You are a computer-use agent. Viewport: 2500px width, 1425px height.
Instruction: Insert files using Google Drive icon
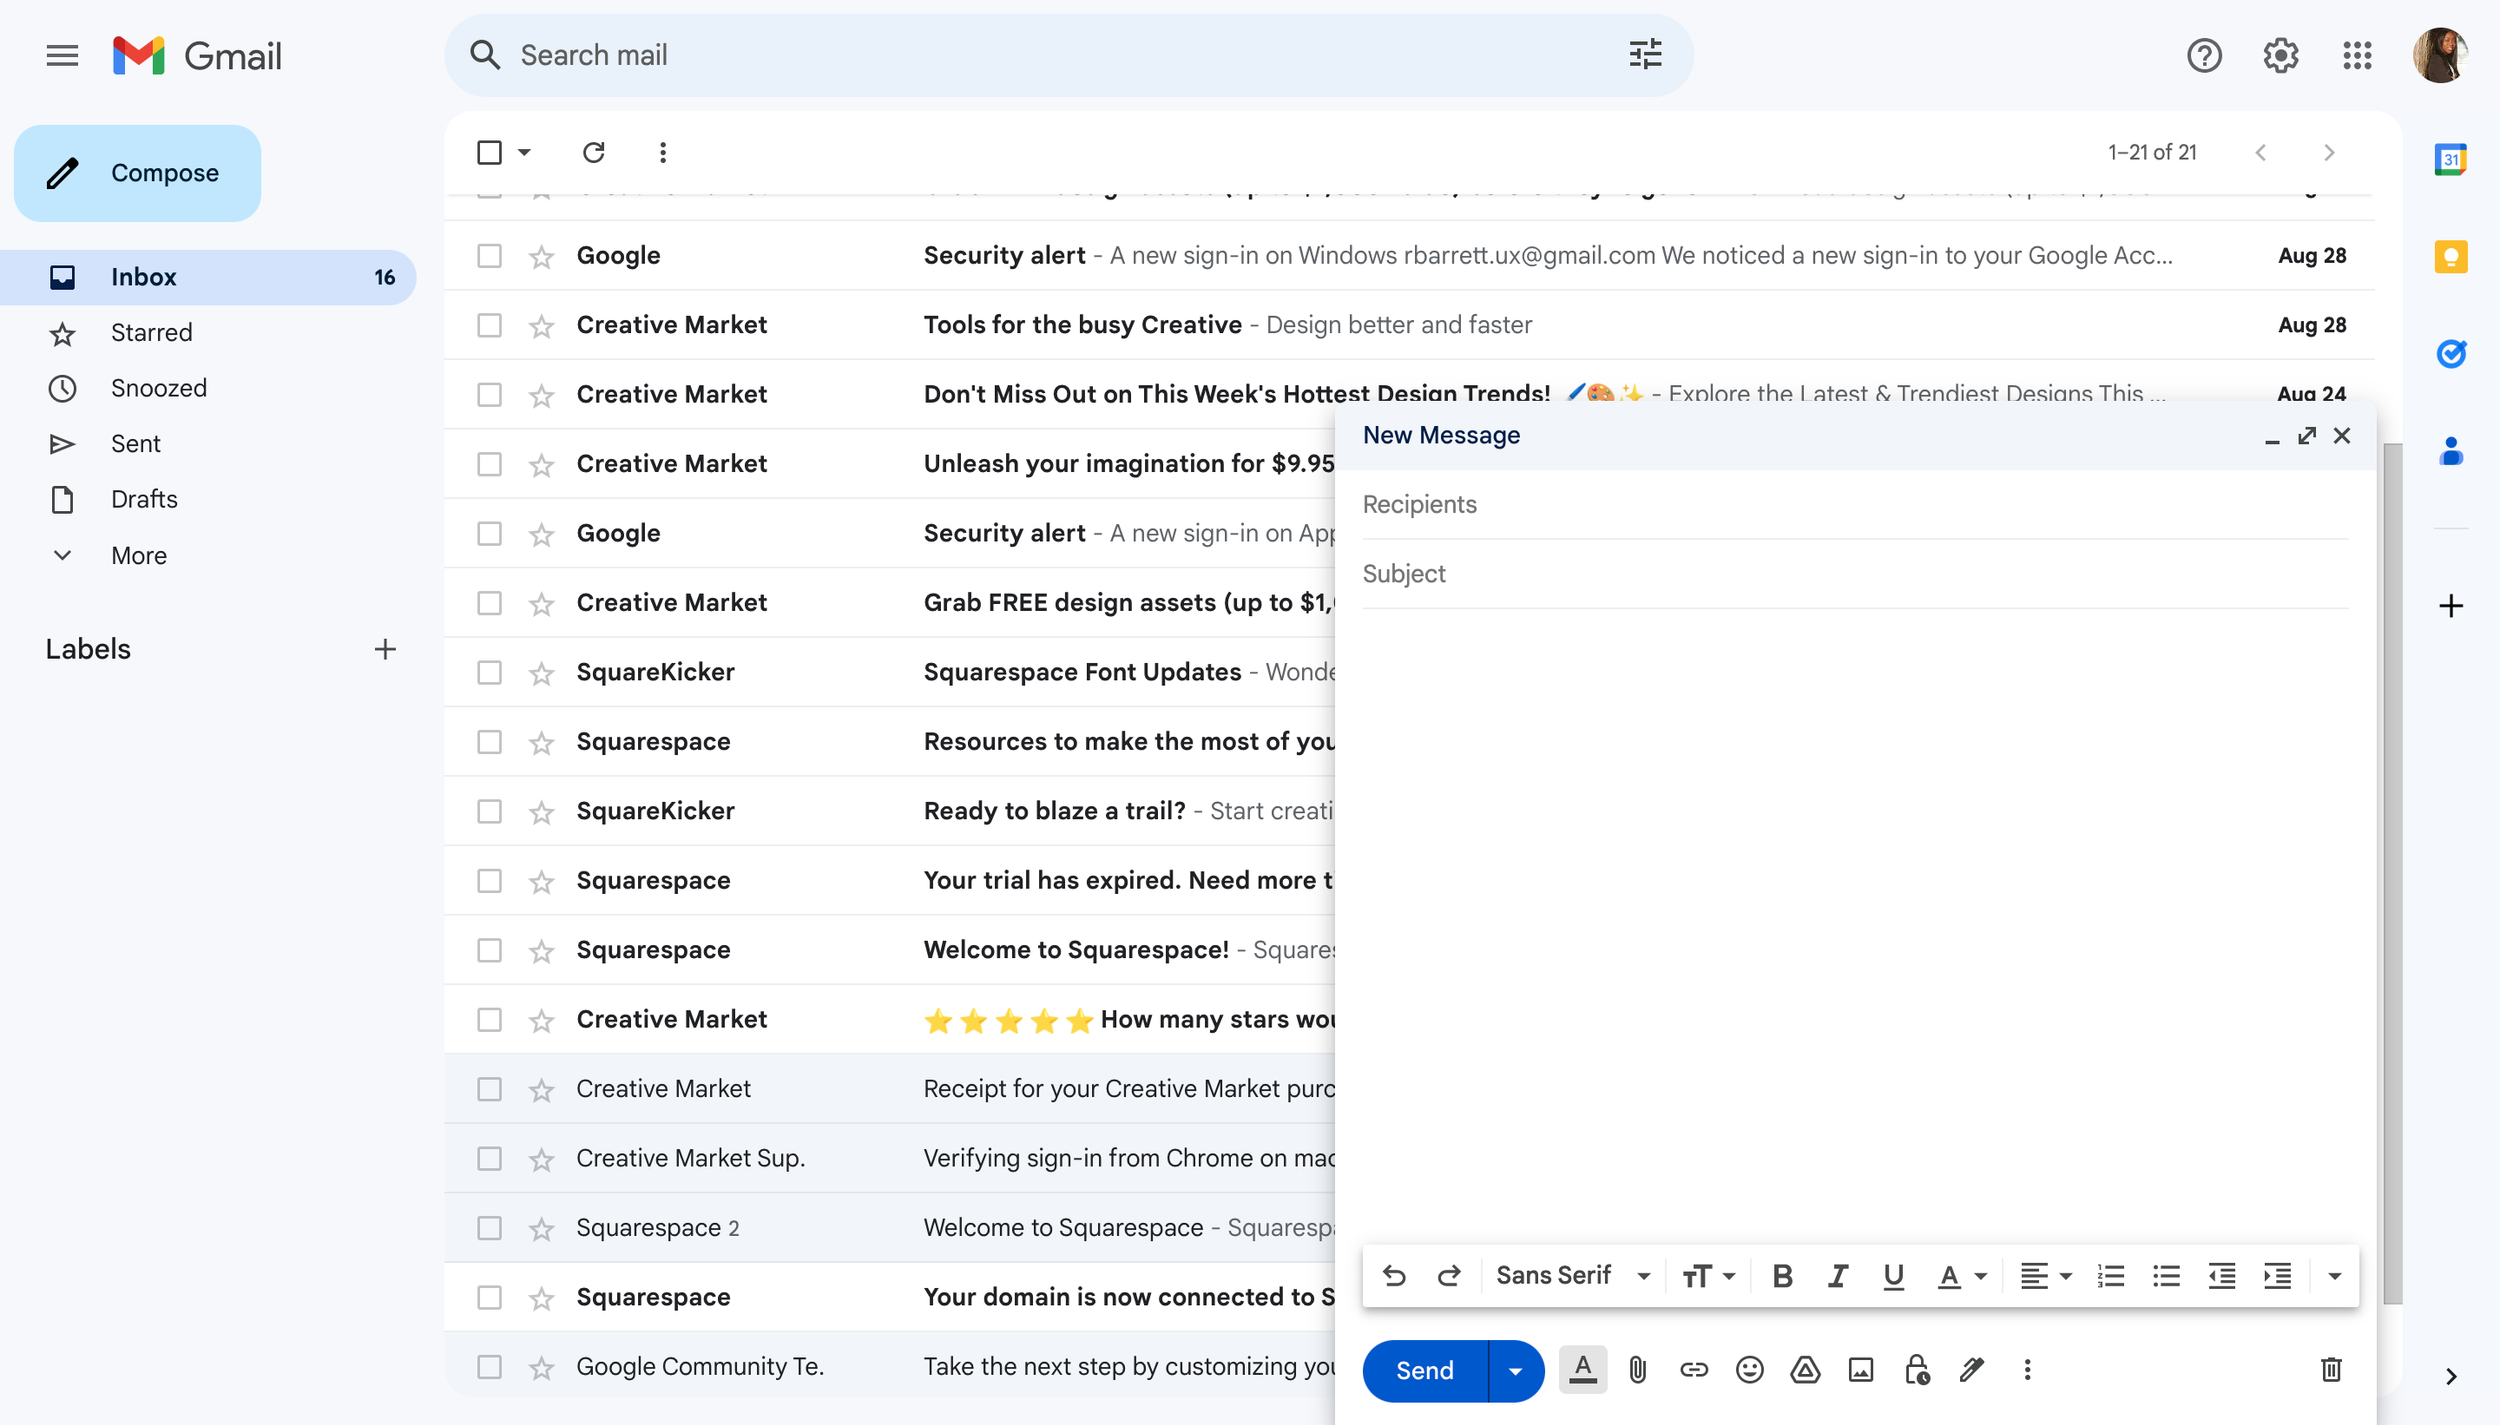pos(1805,1369)
